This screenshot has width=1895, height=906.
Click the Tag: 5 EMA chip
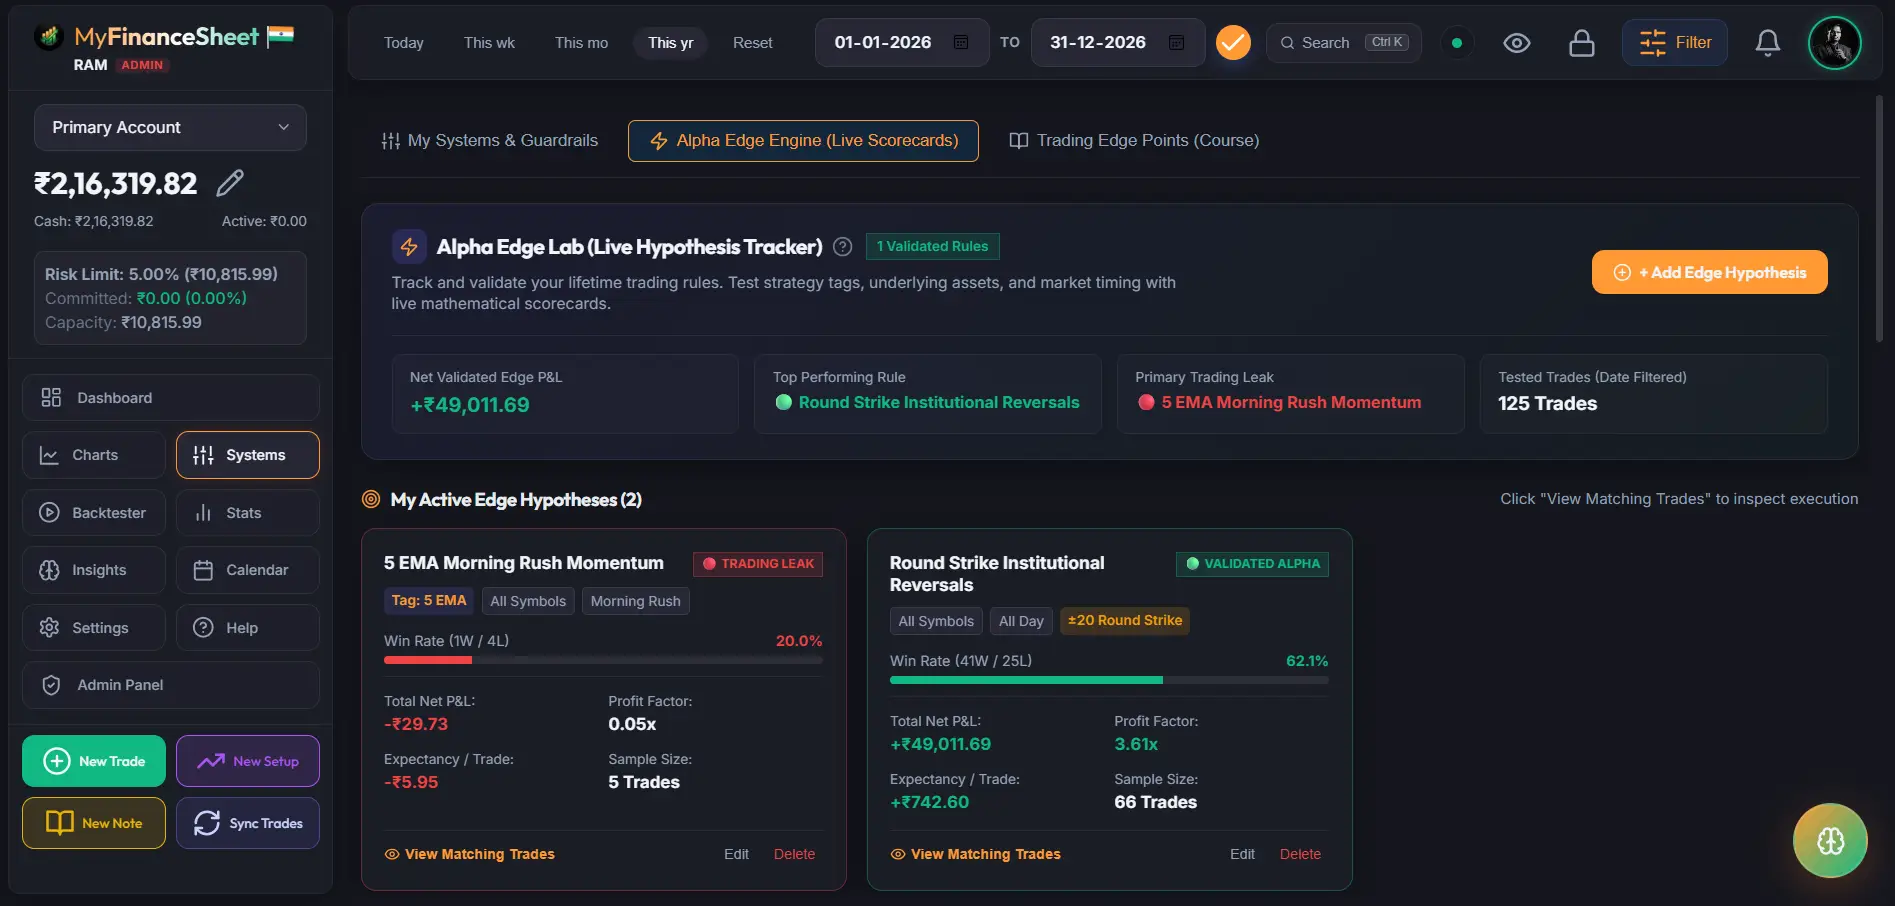tap(429, 601)
